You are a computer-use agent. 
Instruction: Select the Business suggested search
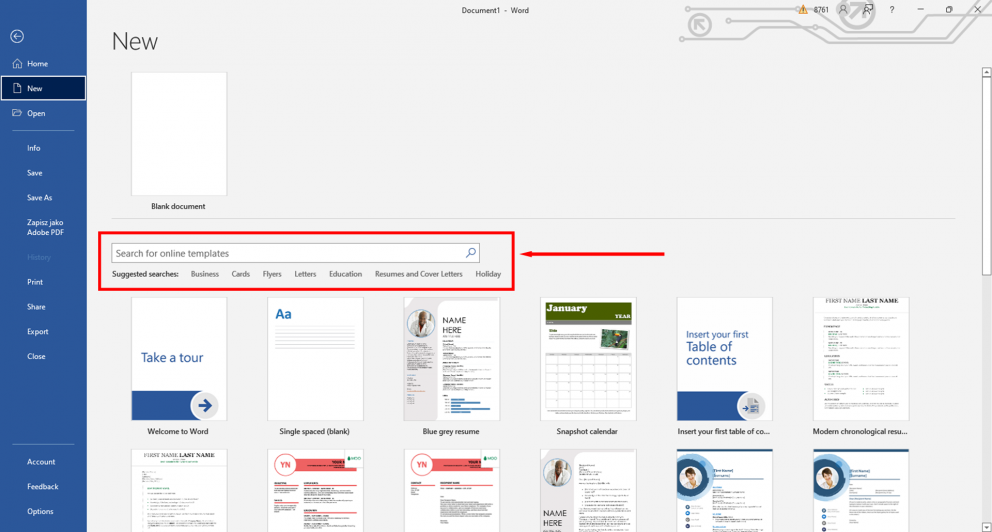pos(204,274)
